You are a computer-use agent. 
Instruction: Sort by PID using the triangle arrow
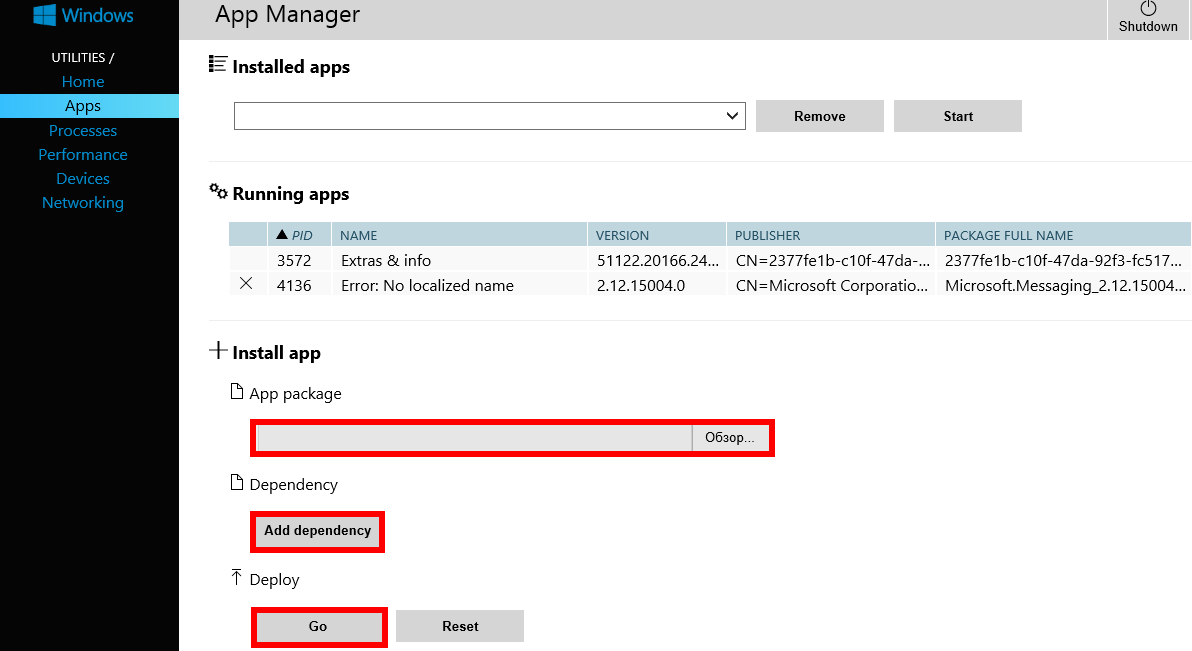[x=282, y=234]
